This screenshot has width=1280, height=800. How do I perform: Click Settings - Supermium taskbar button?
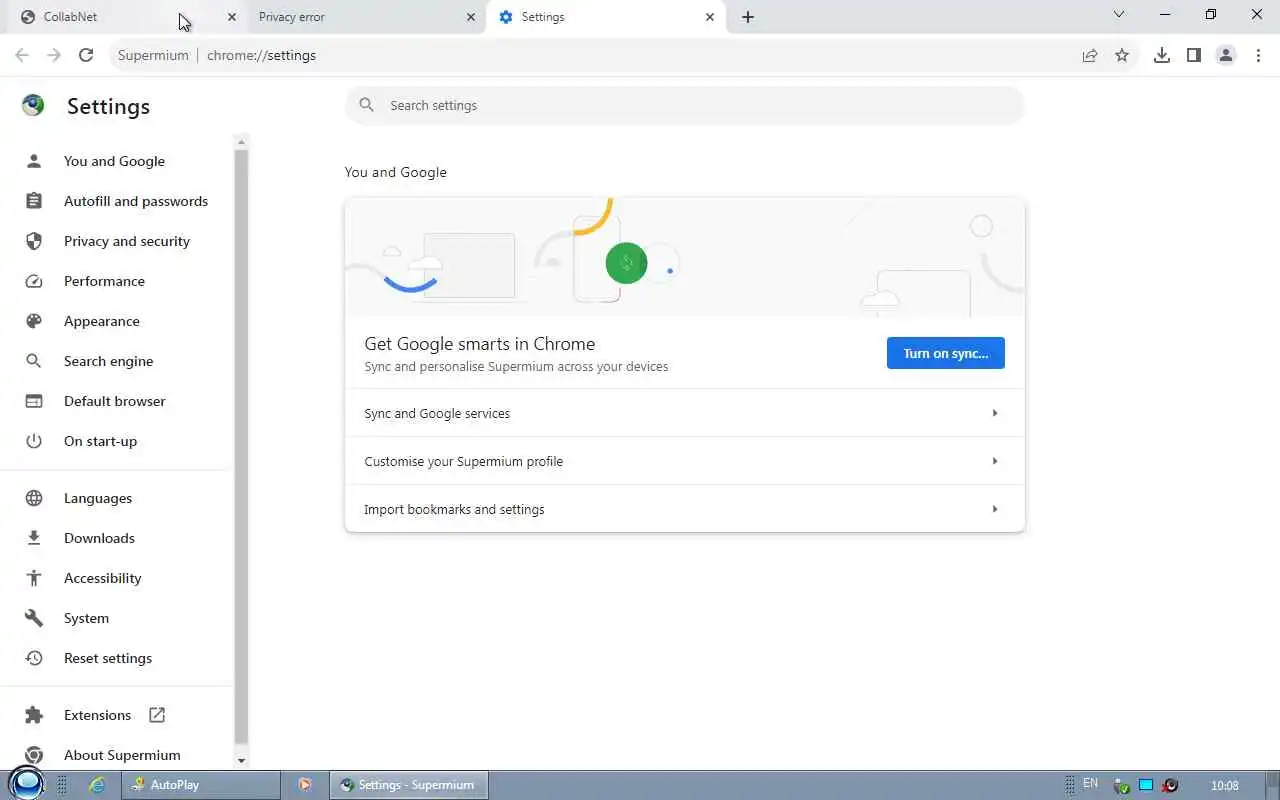(408, 785)
